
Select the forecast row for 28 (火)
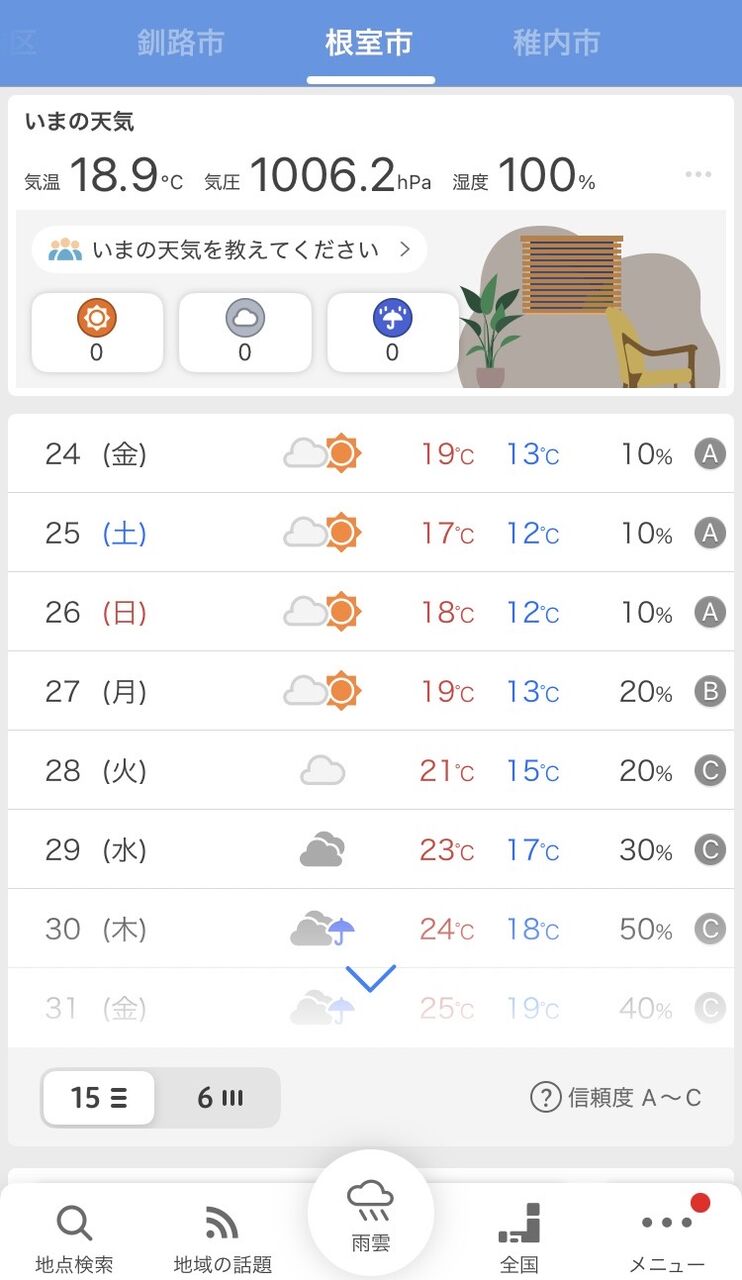[371, 771]
